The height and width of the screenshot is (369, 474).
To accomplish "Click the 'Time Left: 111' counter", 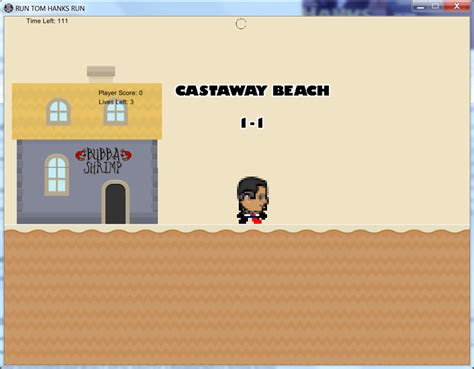I will tap(47, 21).
